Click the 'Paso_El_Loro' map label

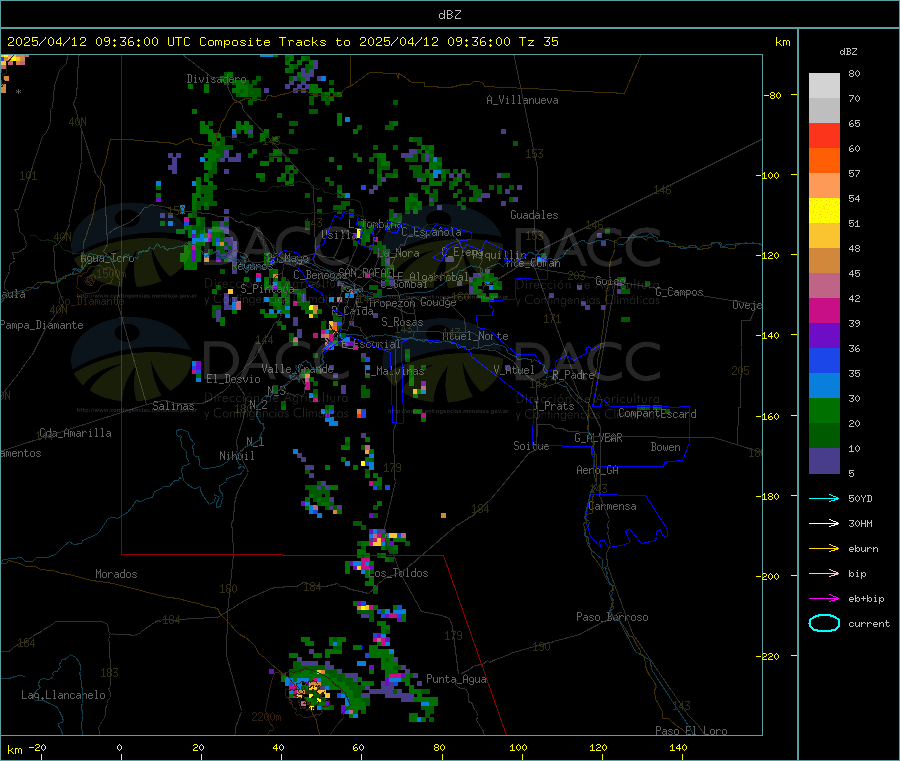[691, 731]
